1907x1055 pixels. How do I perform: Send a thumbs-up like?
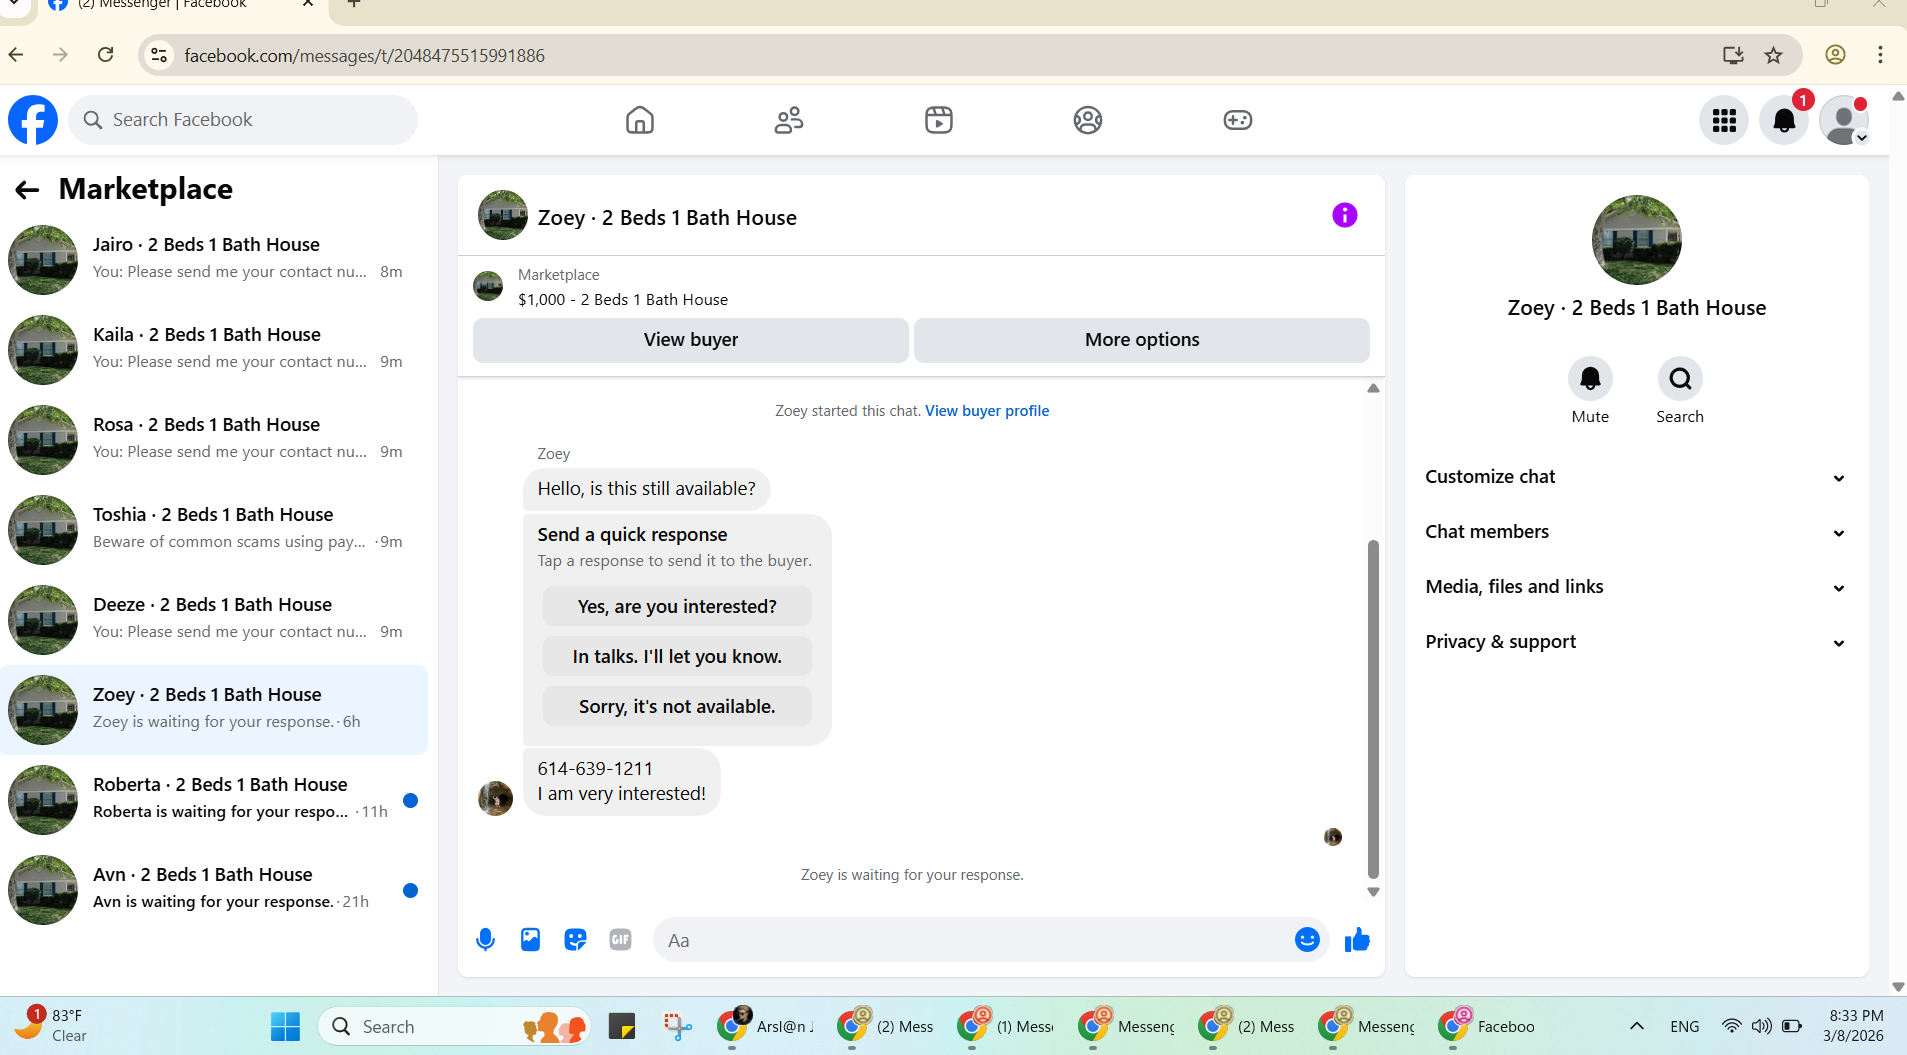pos(1357,940)
